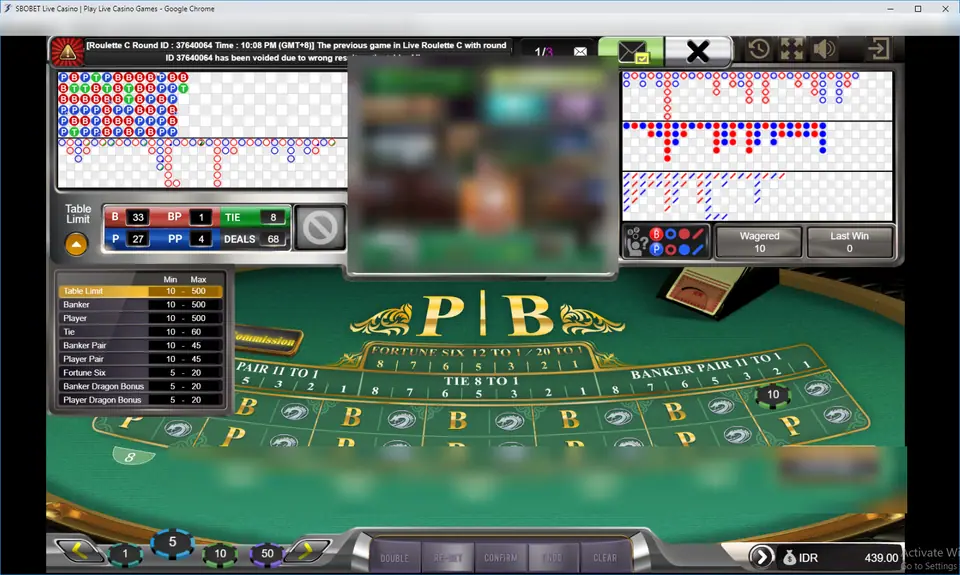The image size is (960, 575).
Task: Click the Last Win panel
Action: [x=849, y=242]
